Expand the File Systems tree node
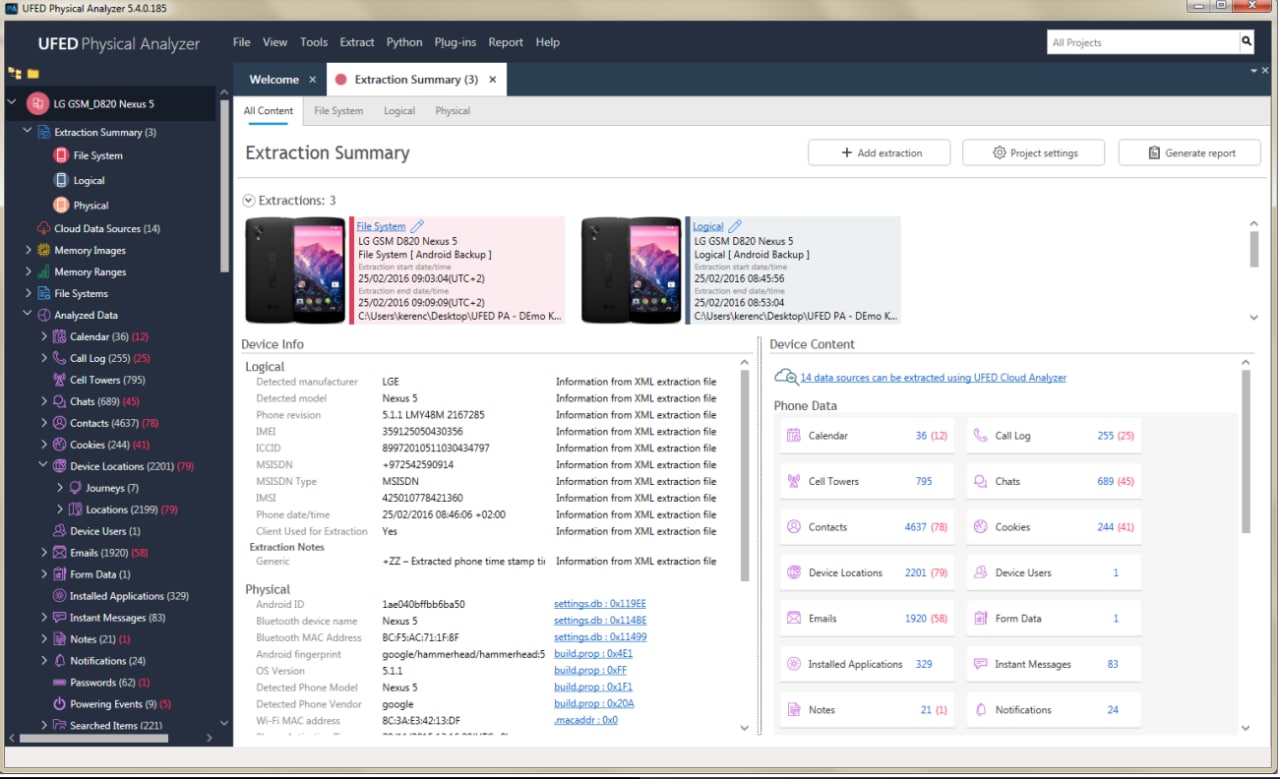This screenshot has height=779, width=1280. pos(28,293)
